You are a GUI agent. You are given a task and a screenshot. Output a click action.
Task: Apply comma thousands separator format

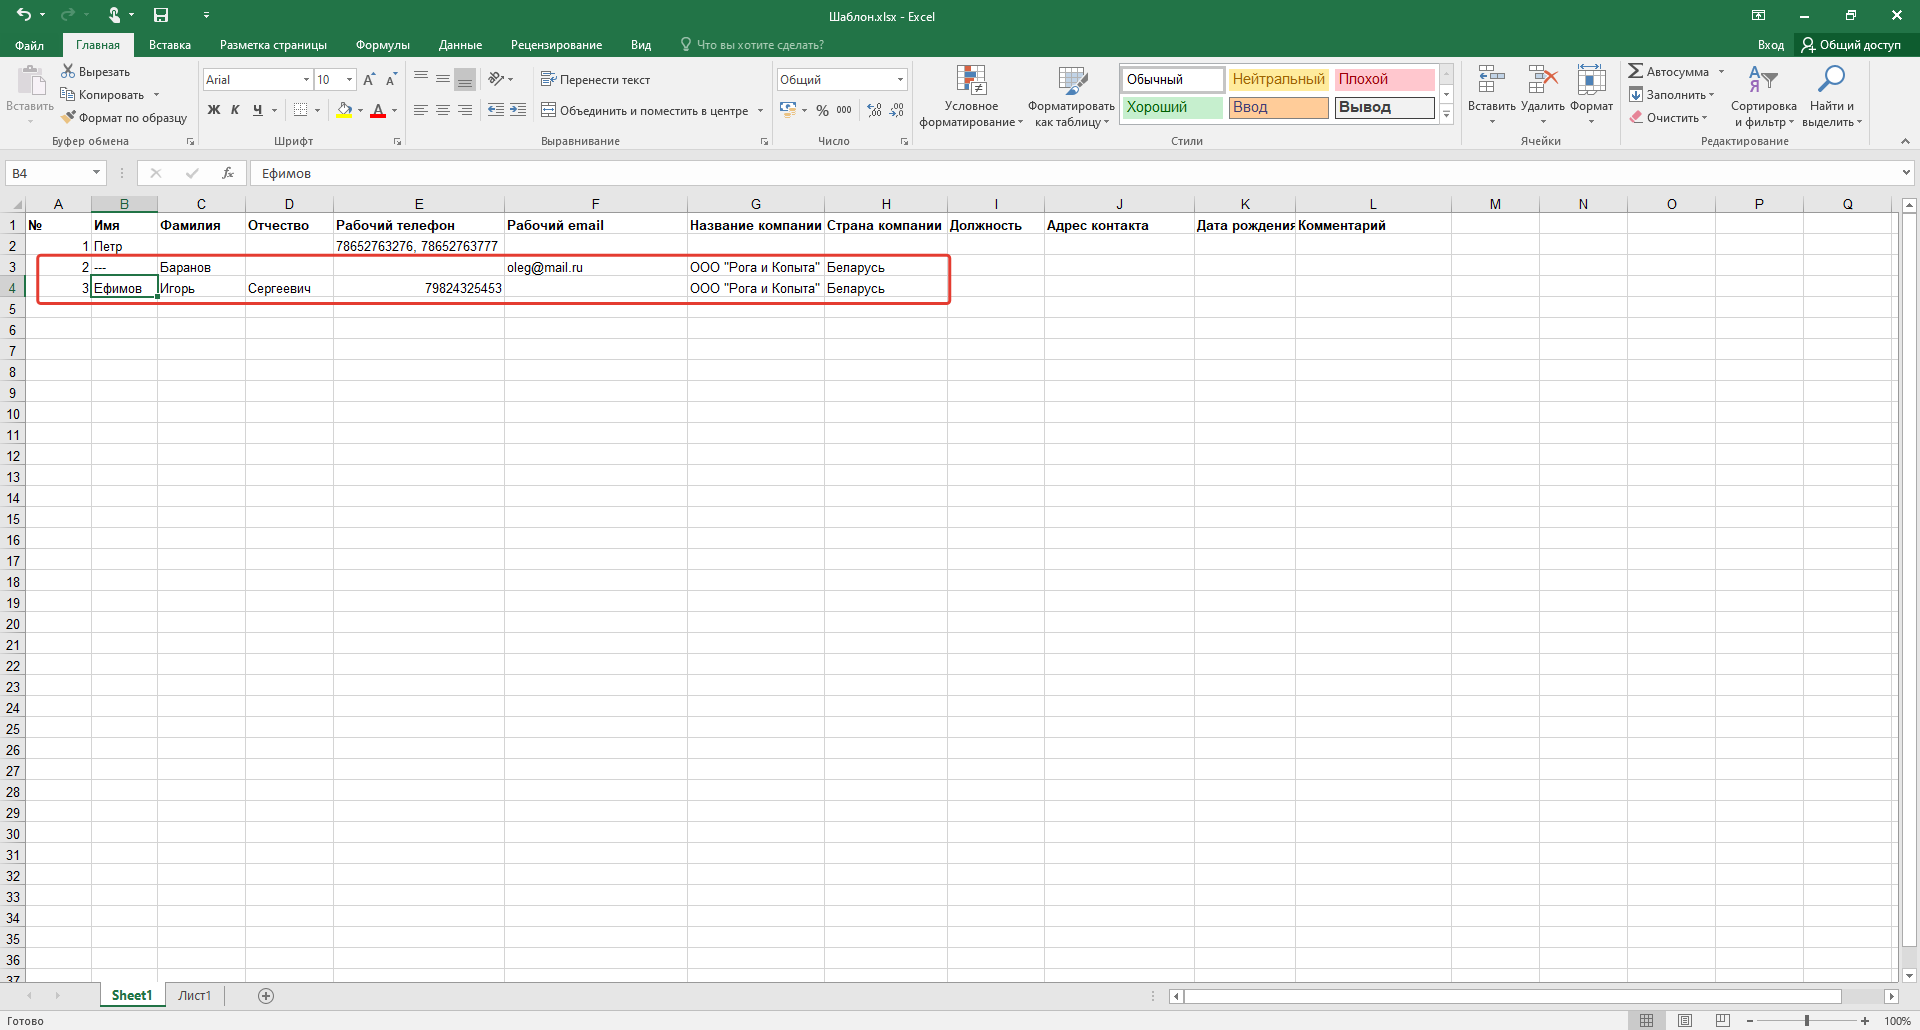pyautogui.click(x=844, y=110)
